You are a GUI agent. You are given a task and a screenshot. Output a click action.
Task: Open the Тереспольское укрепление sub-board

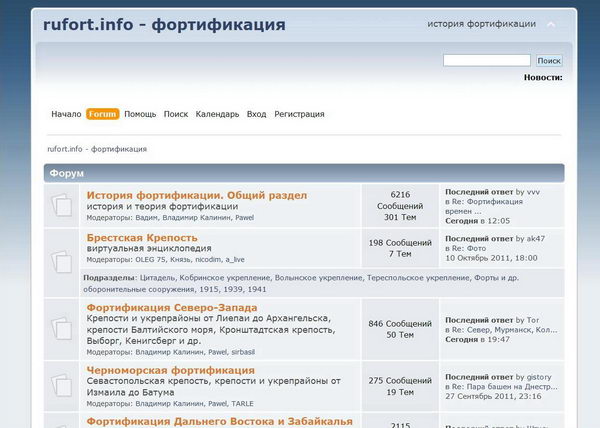click(x=418, y=278)
